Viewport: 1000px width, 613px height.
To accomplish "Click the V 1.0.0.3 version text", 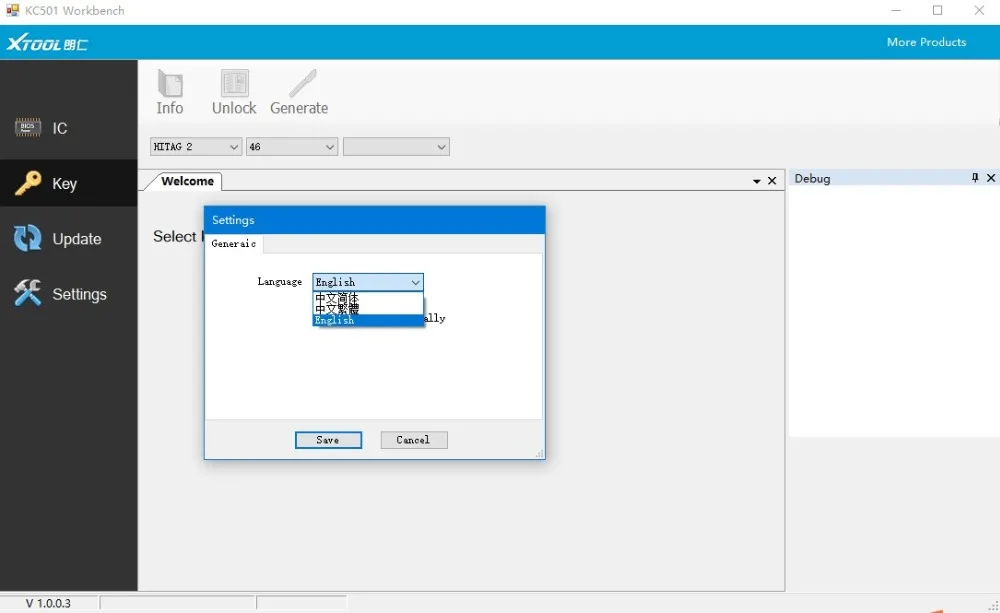I will (x=48, y=603).
